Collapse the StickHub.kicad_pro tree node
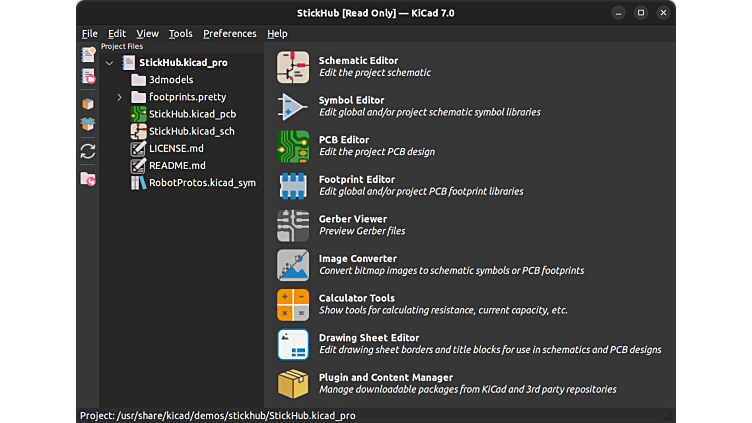This screenshot has height=423, width=752. pyautogui.click(x=109, y=63)
